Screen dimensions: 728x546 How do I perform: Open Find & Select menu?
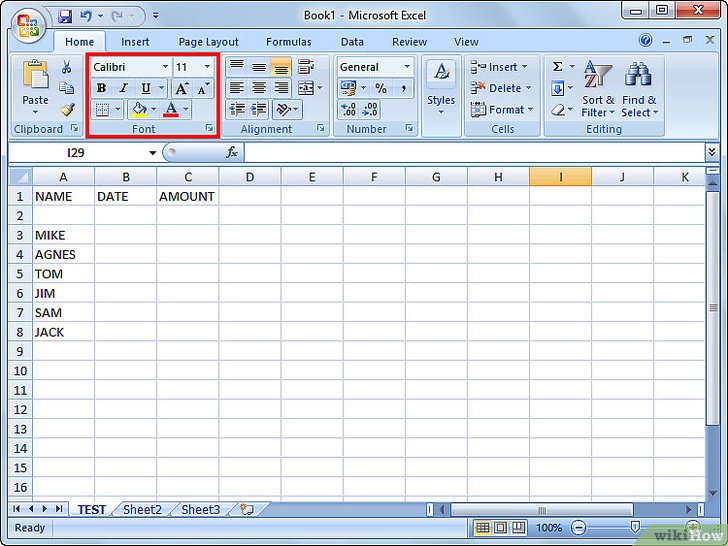(x=639, y=89)
